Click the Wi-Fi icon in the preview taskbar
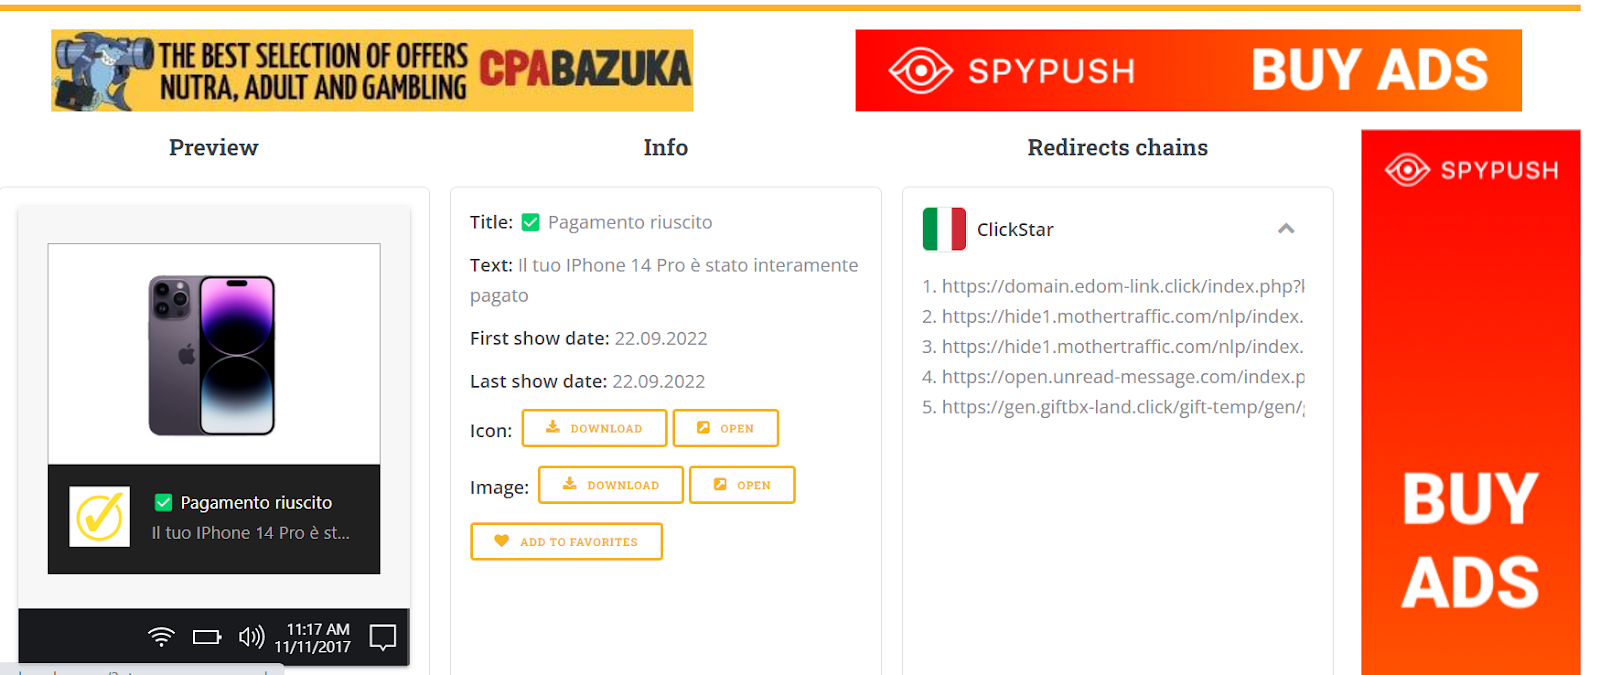Image resolution: width=1600 pixels, height=675 pixels. (161, 637)
